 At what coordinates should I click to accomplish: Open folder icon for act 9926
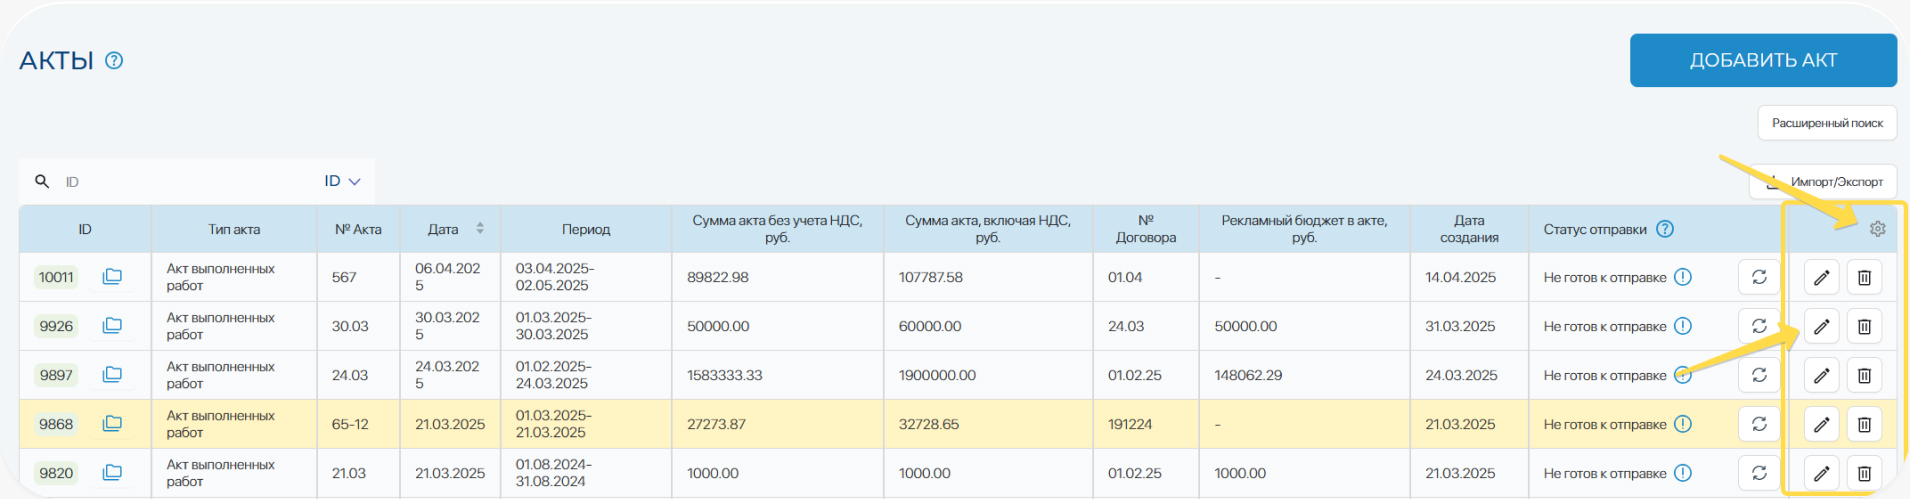pyautogui.click(x=112, y=326)
